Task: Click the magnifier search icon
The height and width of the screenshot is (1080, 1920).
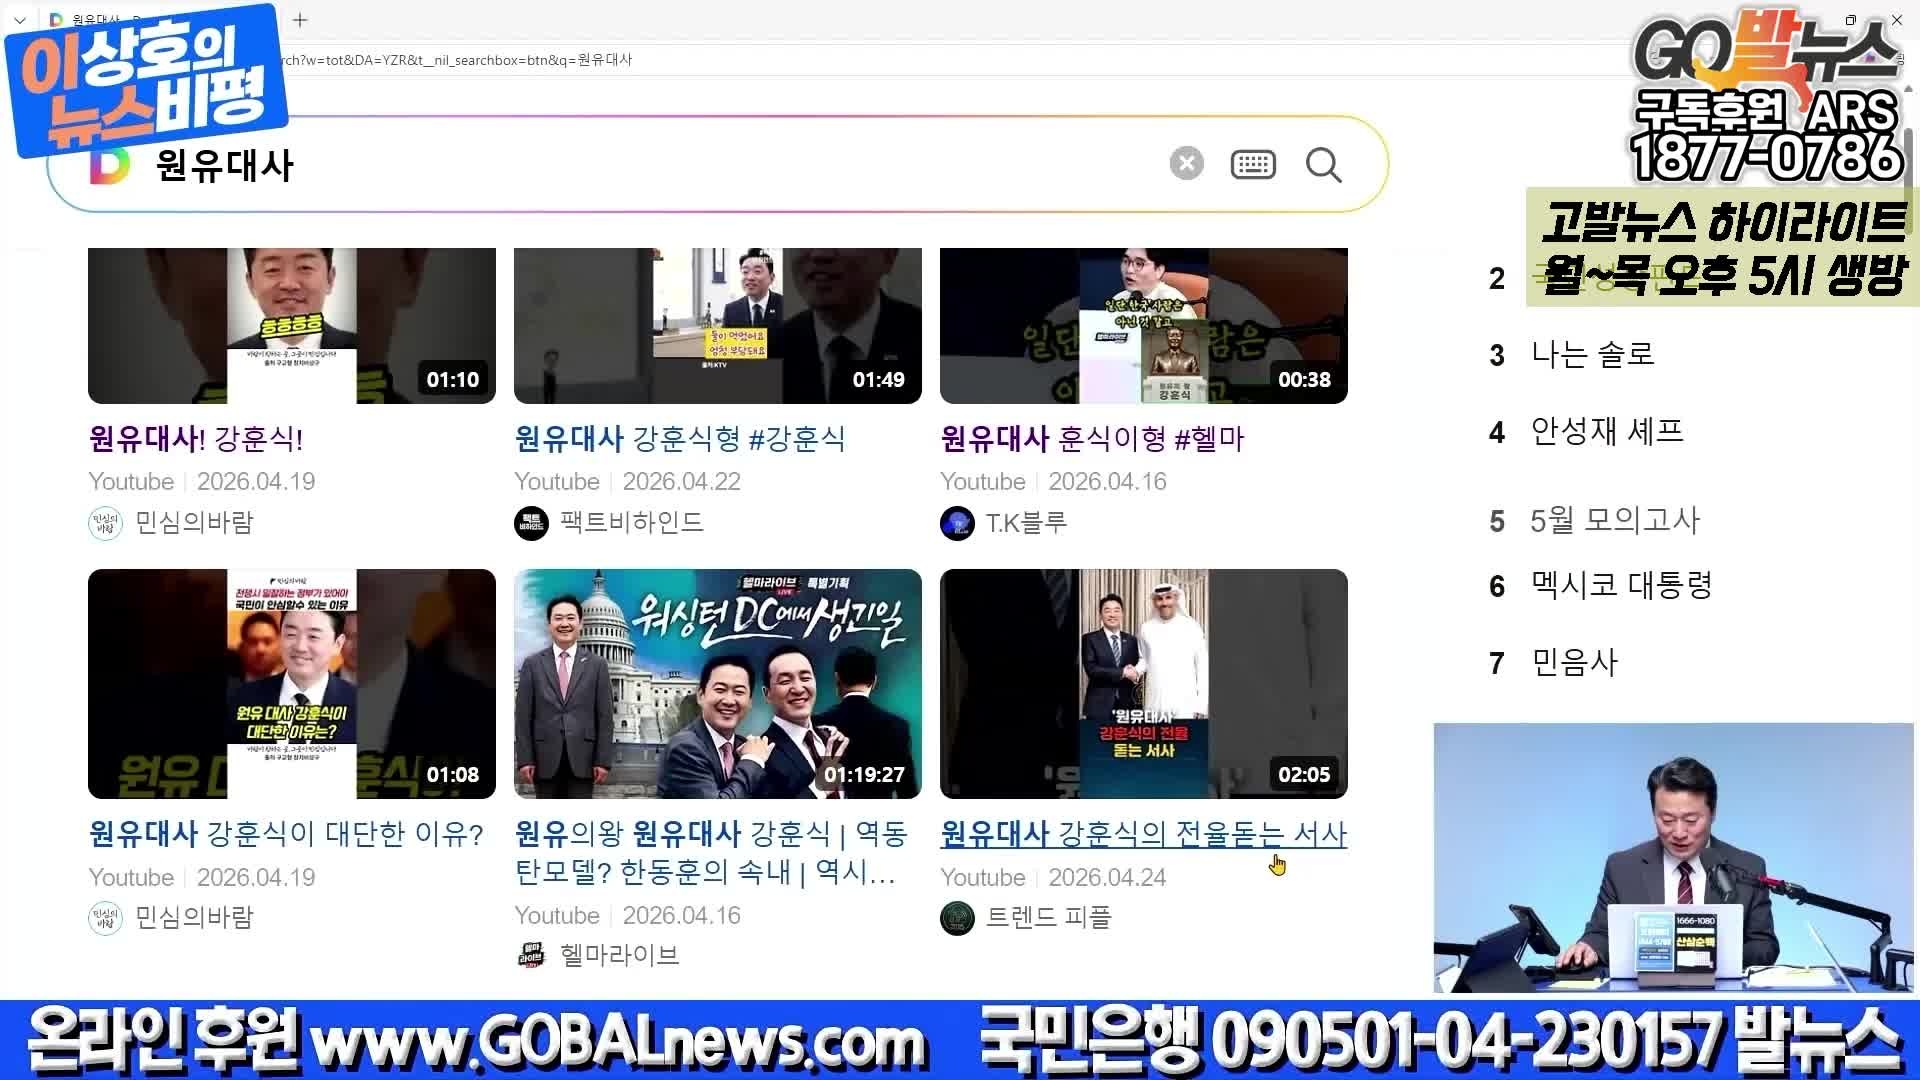Action: (x=1323, y=165)
